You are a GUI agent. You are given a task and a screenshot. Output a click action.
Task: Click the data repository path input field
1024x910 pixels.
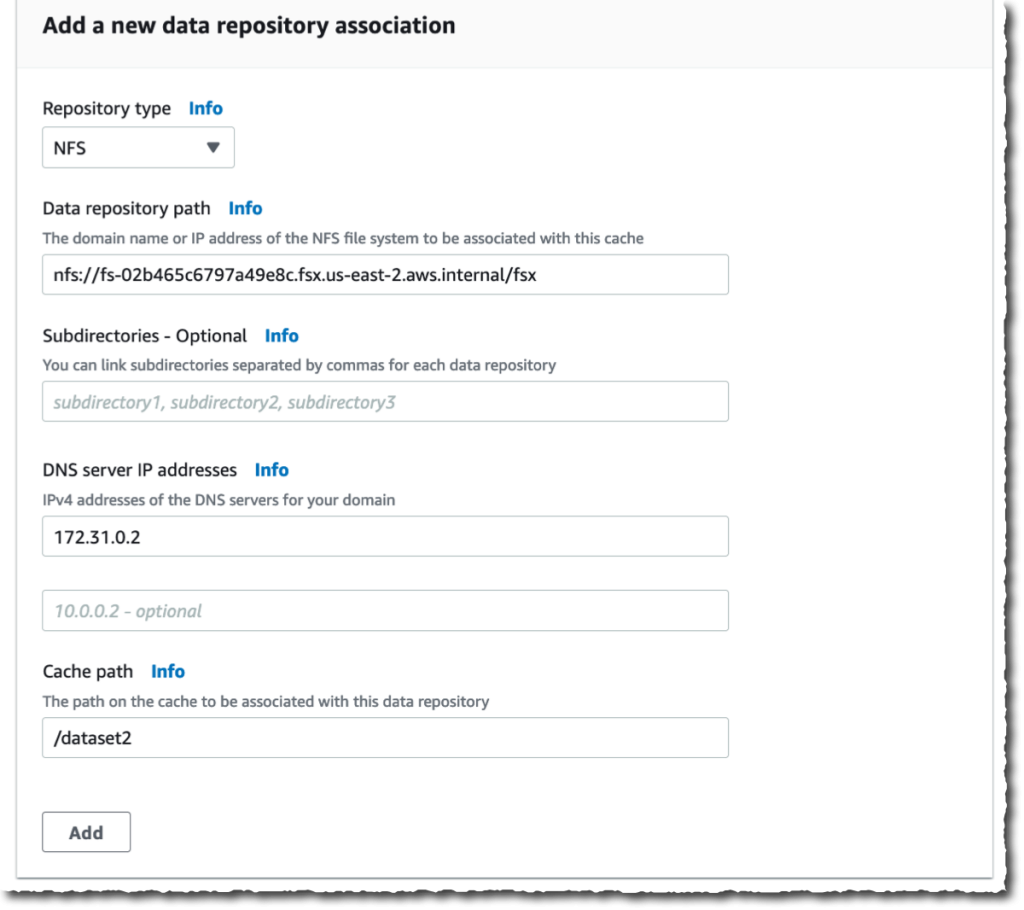[385, 275]
